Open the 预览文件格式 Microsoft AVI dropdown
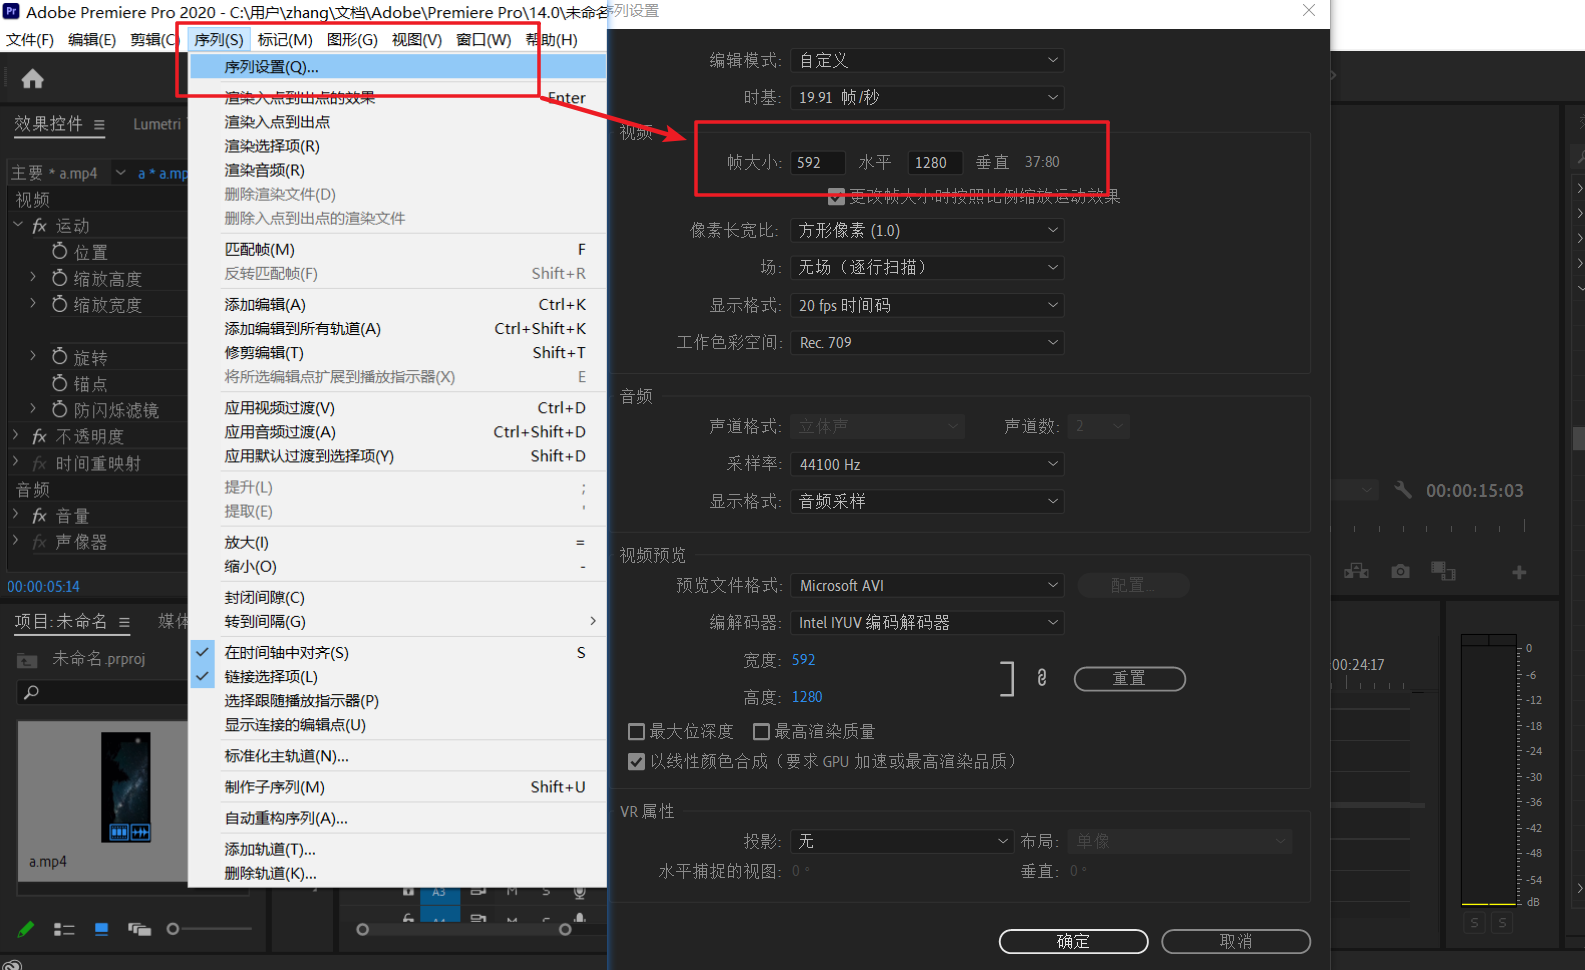1585x970 pixels. (927, 585)
